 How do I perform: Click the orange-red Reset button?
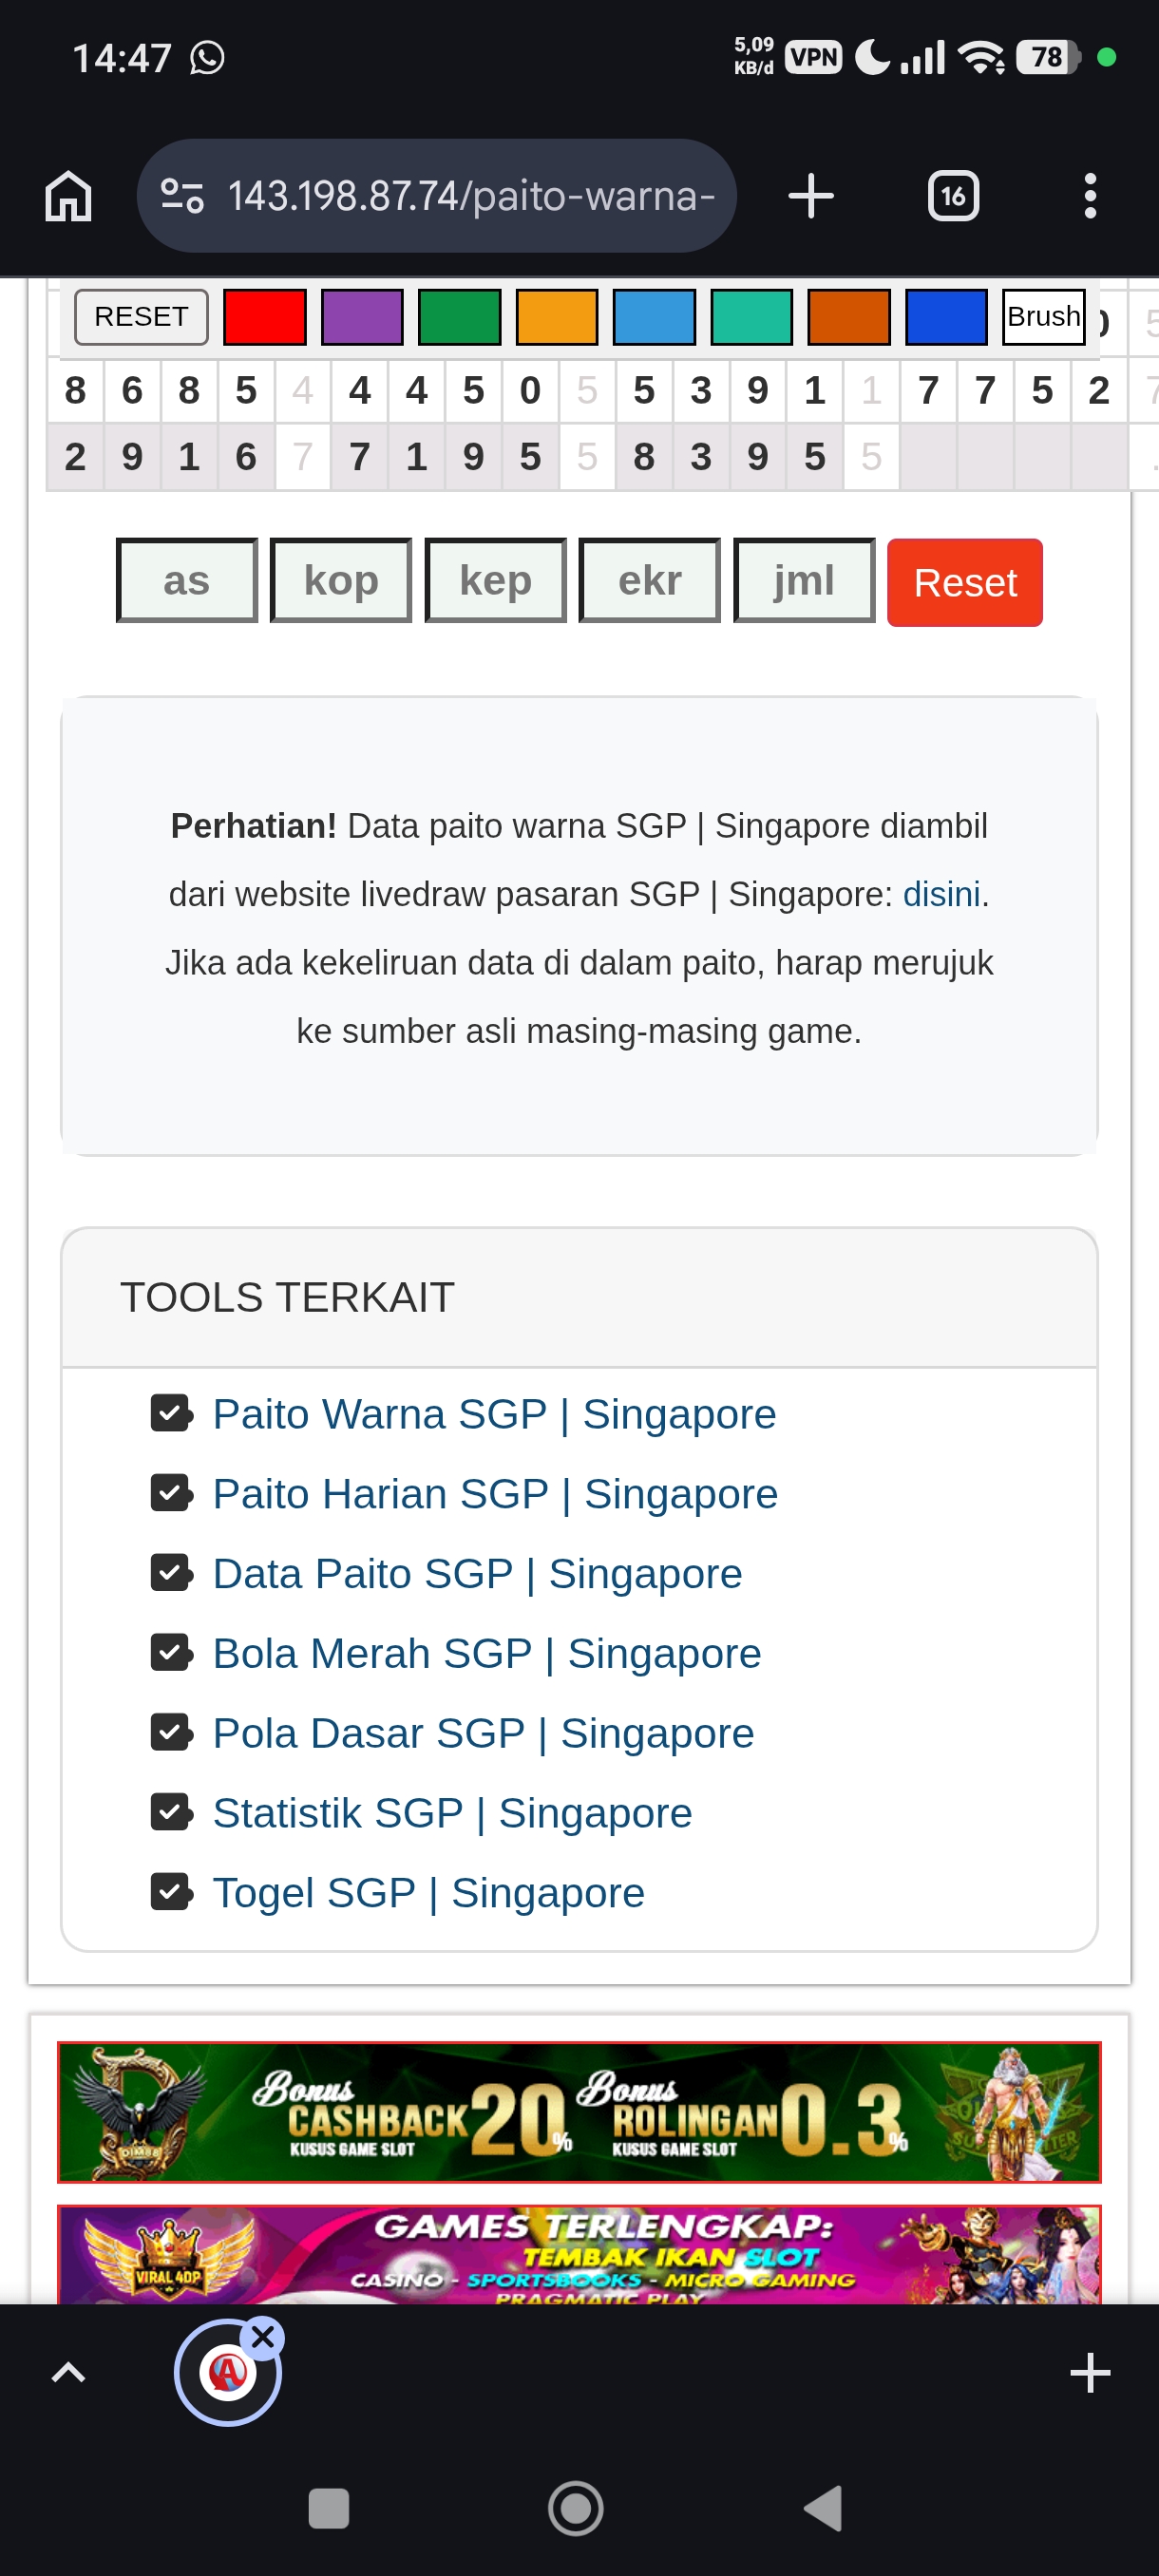tap(964, 583)
